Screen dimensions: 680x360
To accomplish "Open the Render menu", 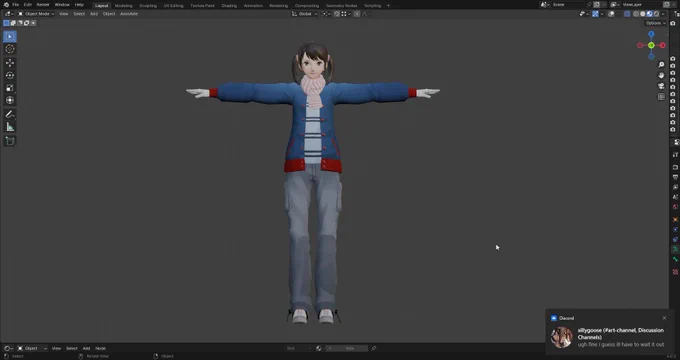I will pos(43,5).
